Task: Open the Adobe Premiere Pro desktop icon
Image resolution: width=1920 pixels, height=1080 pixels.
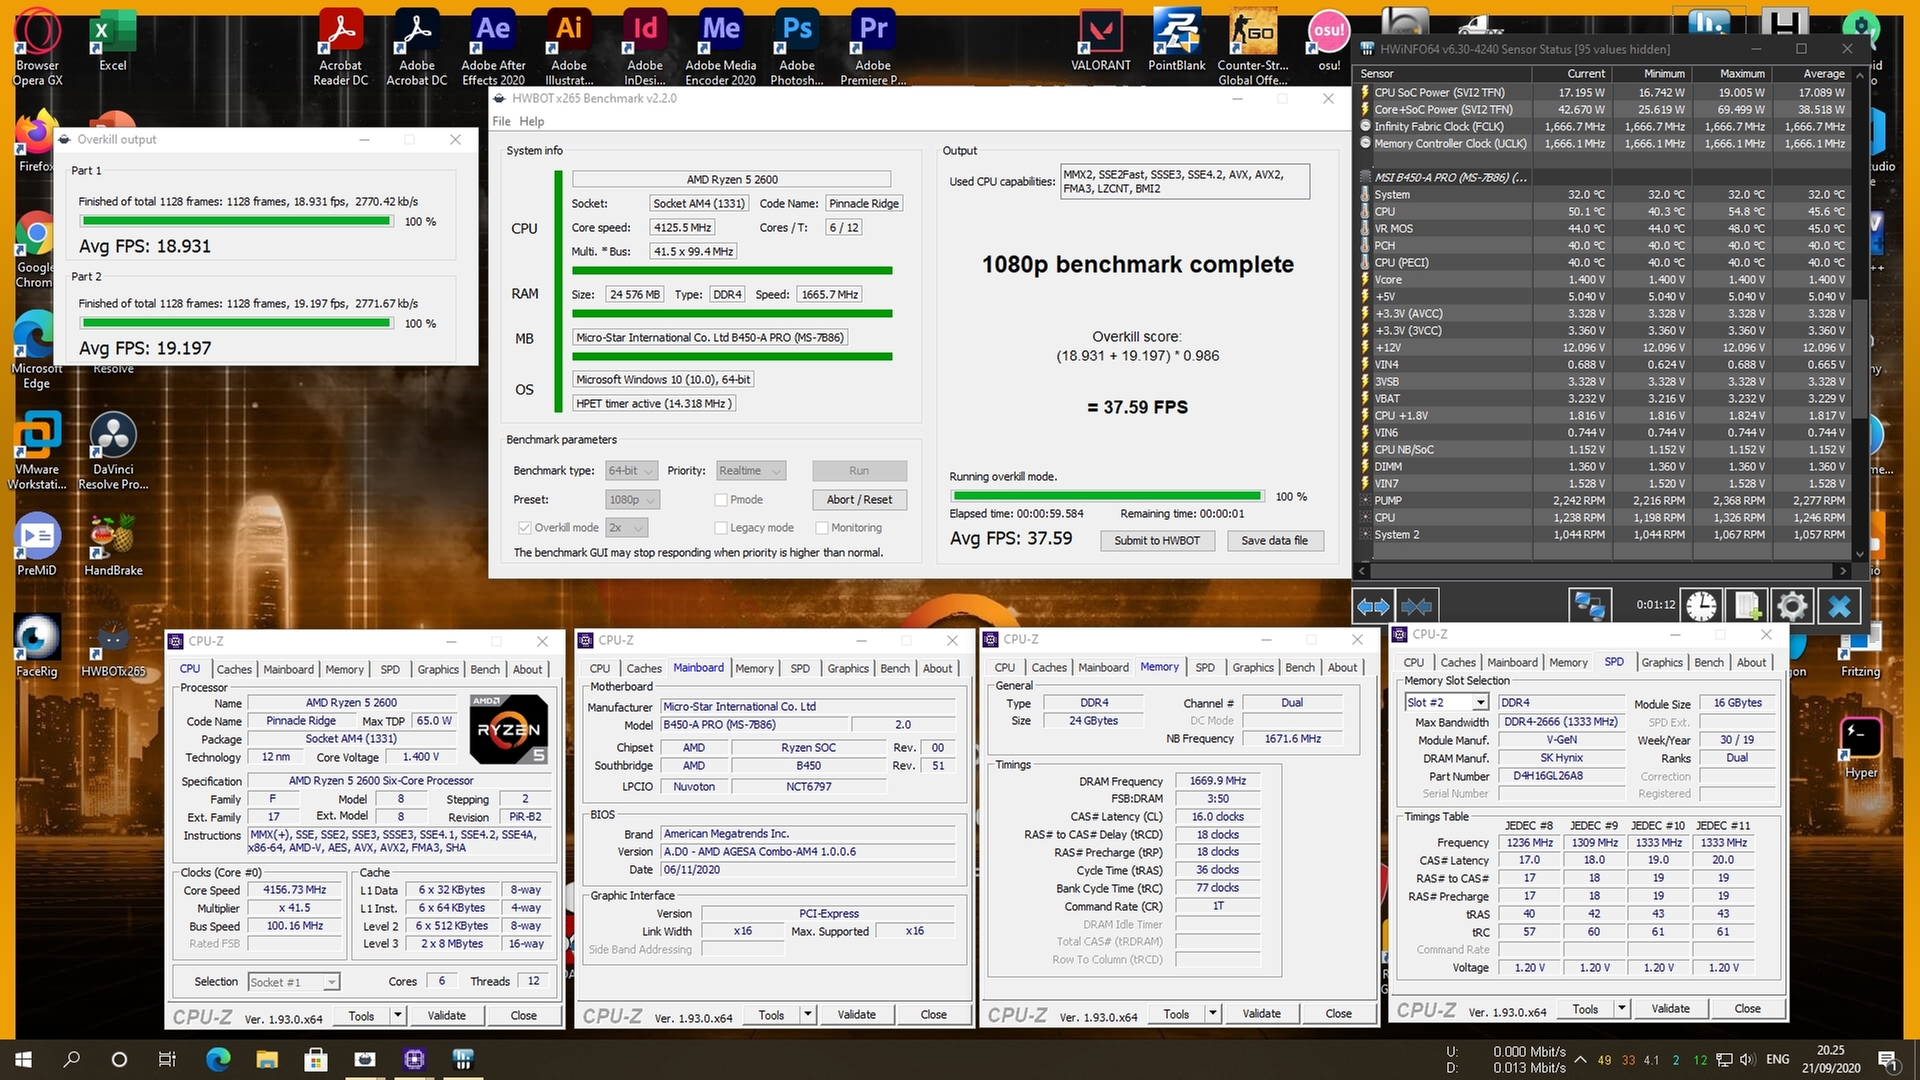Action: (x=873, y=46)
